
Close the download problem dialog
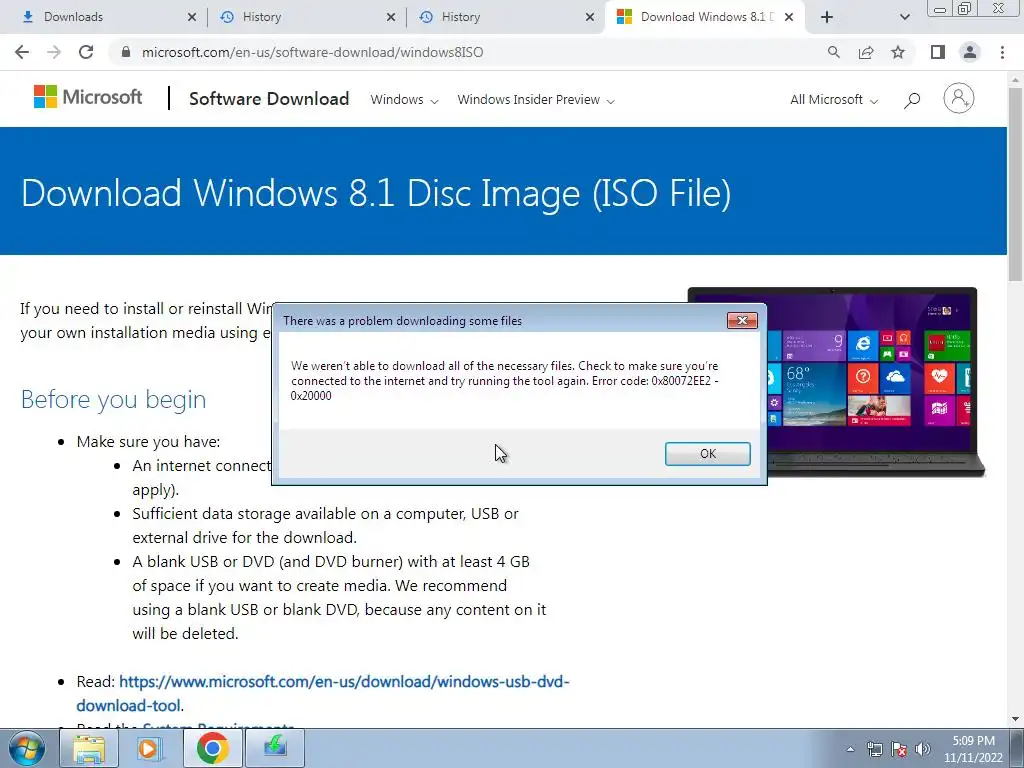pyautogui.click(x=742, y=320)
